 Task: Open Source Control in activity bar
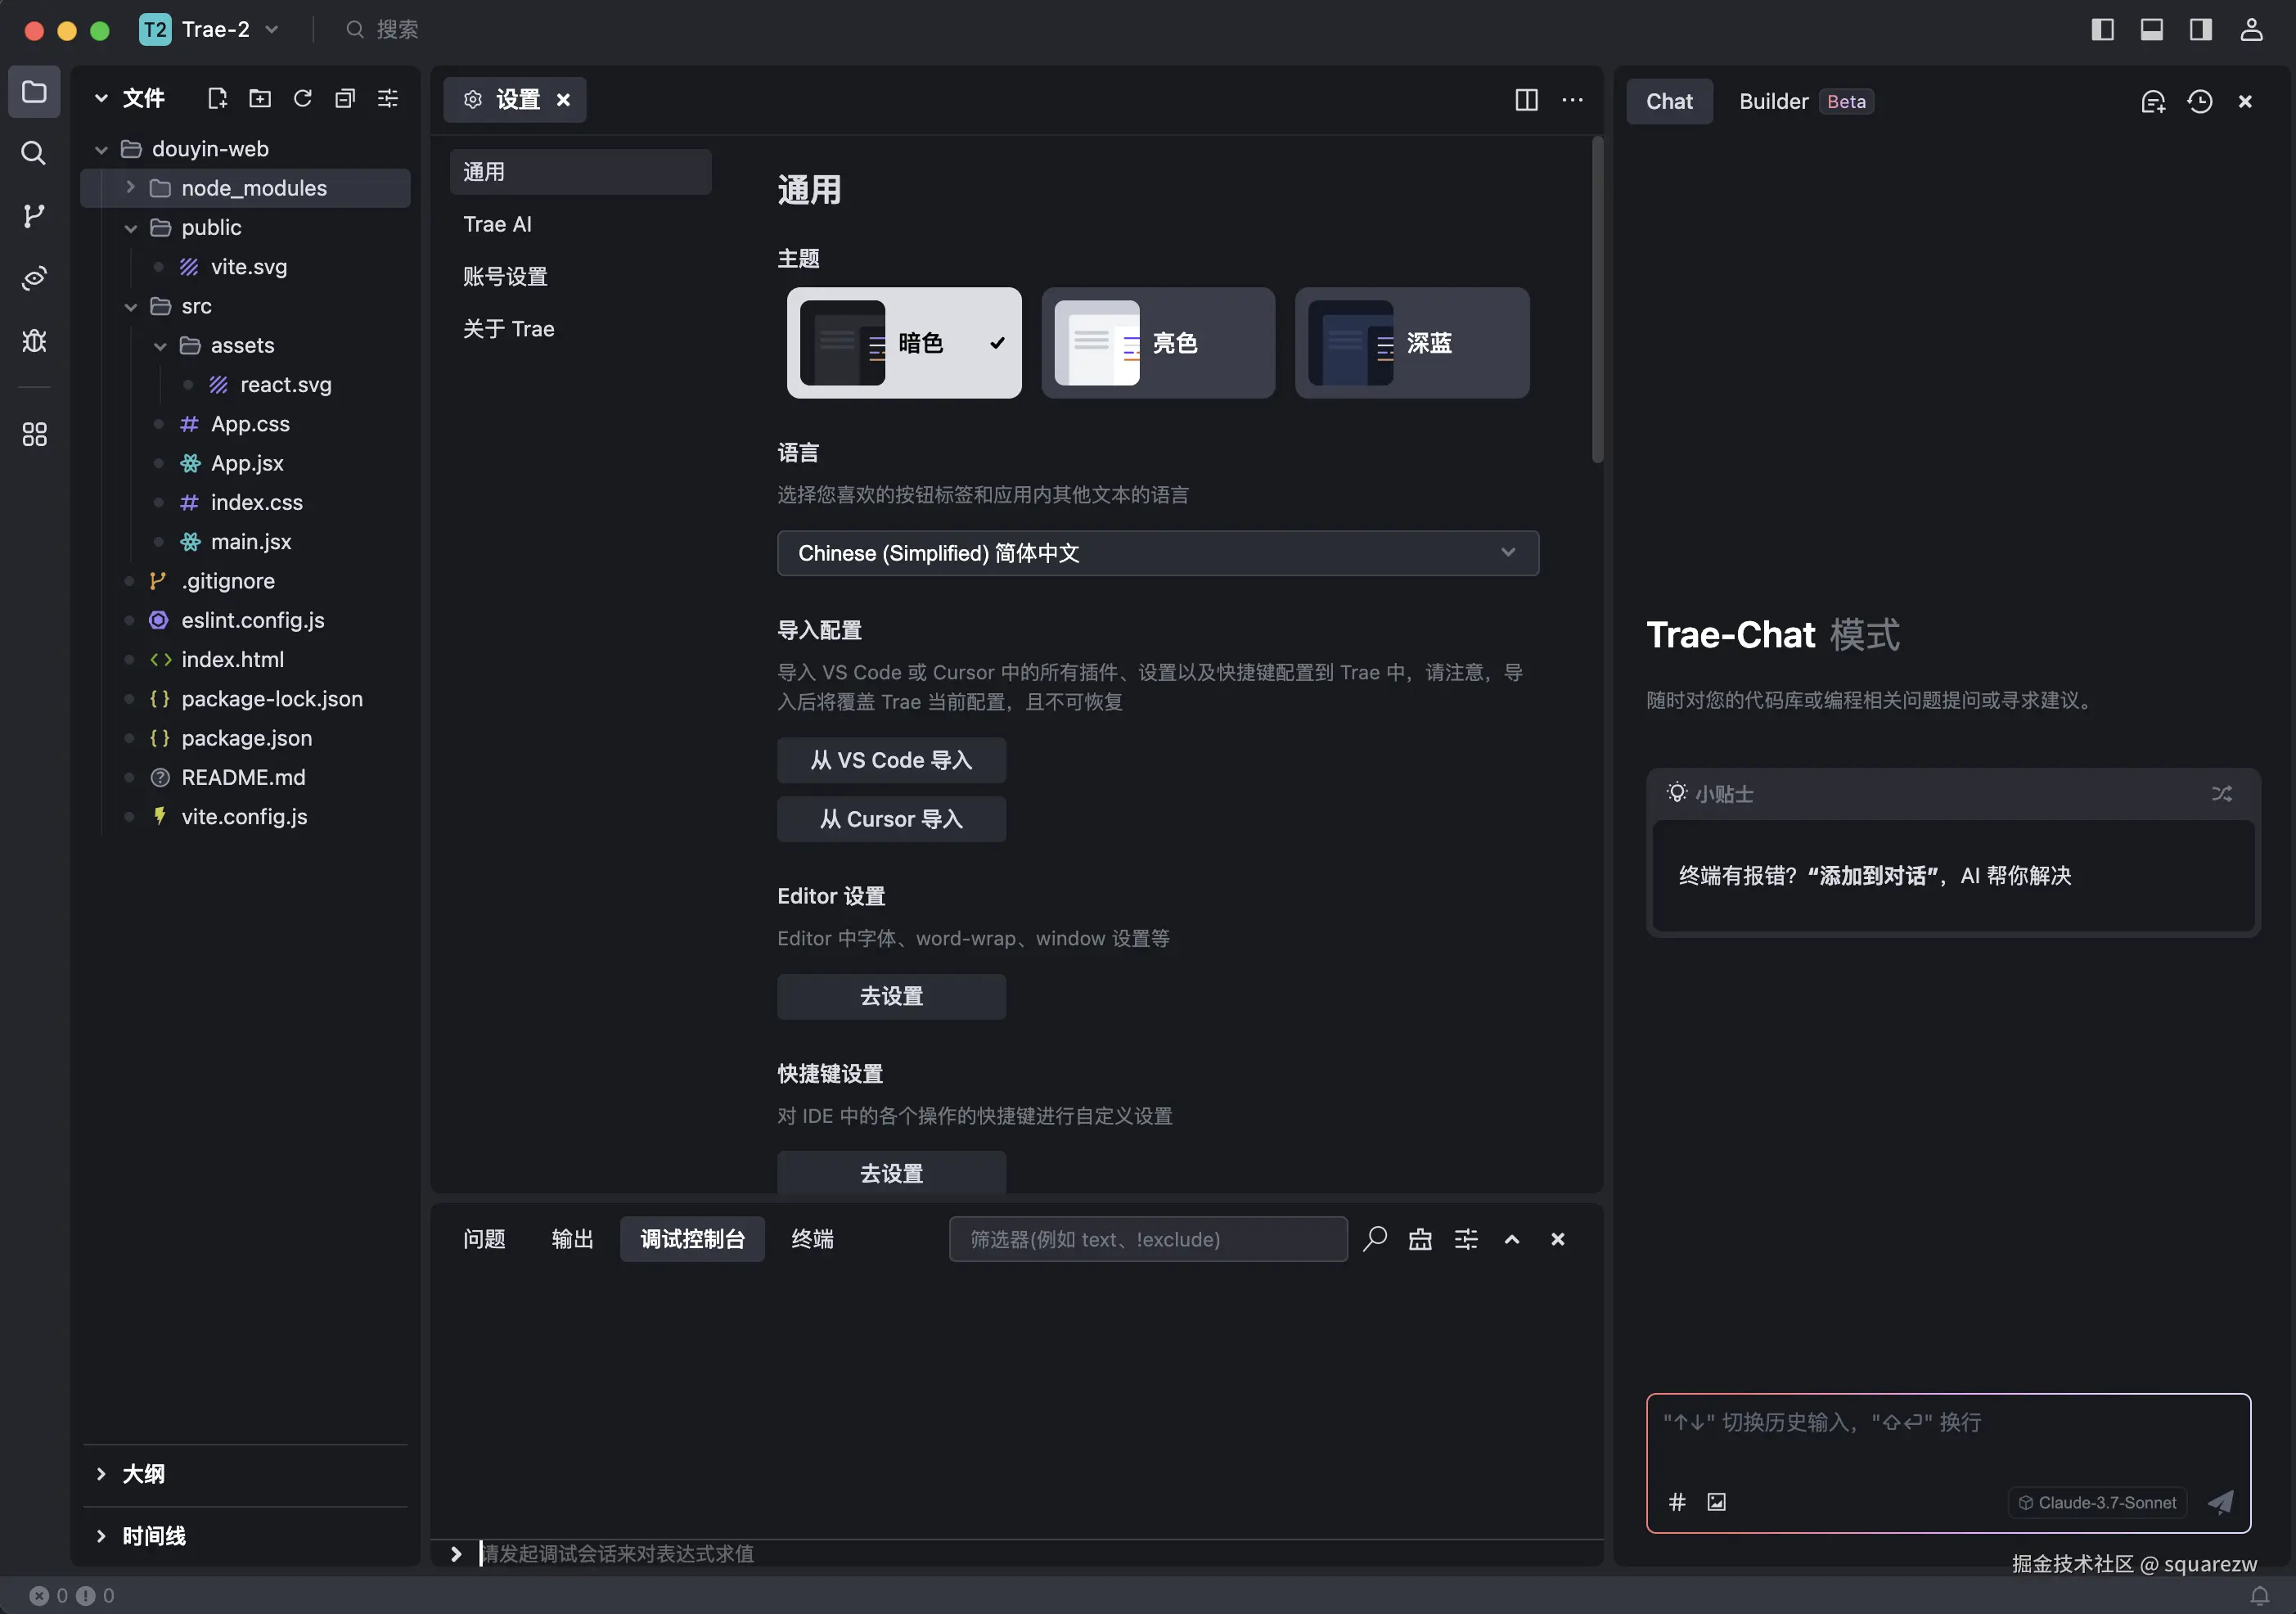34,215
